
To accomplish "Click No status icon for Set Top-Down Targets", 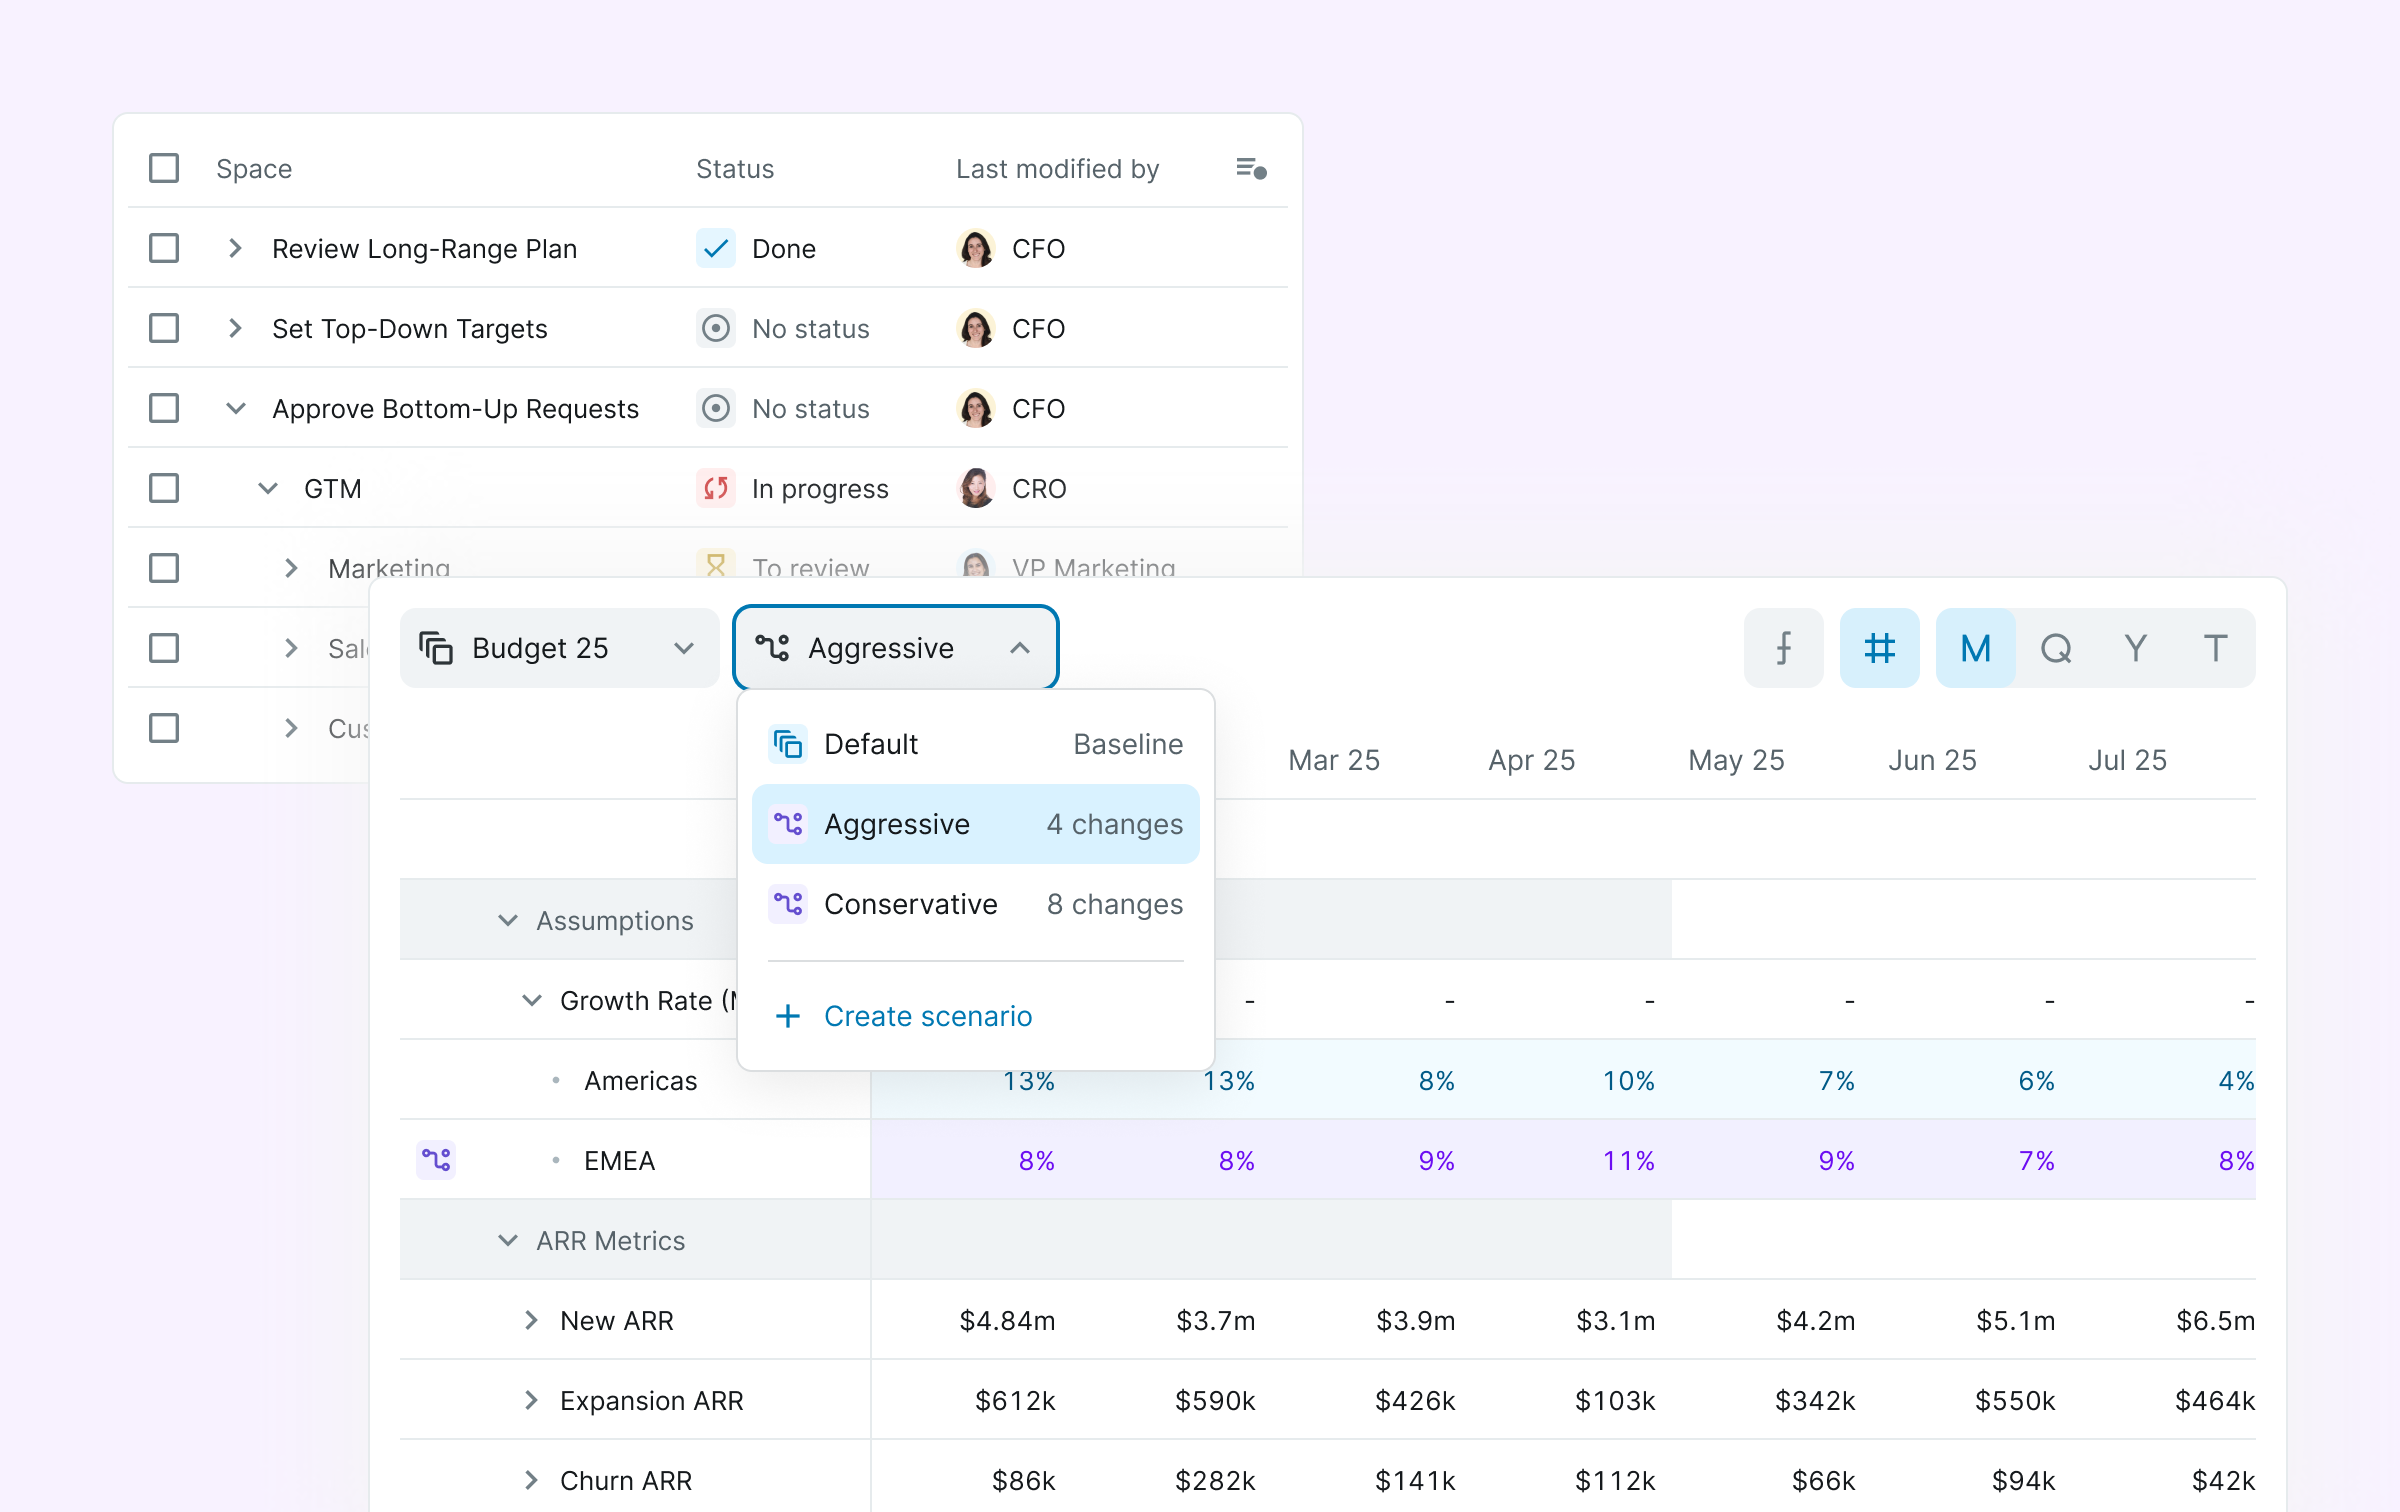I will point(716,328).
